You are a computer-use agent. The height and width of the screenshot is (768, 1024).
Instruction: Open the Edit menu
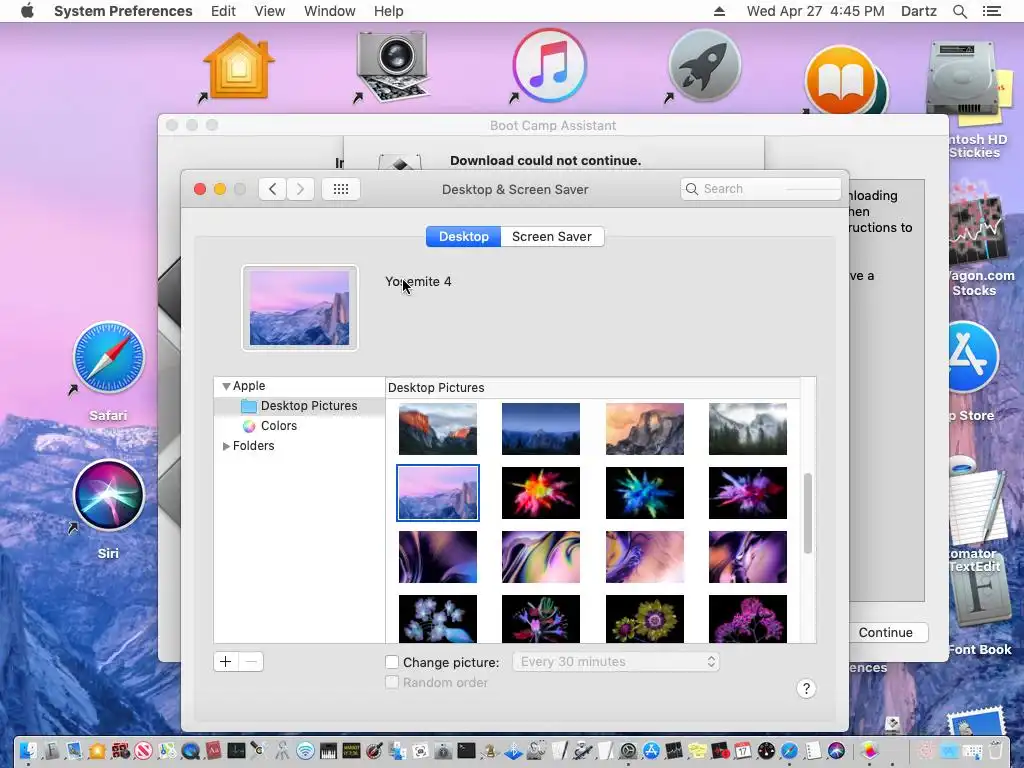click(223, 11)
